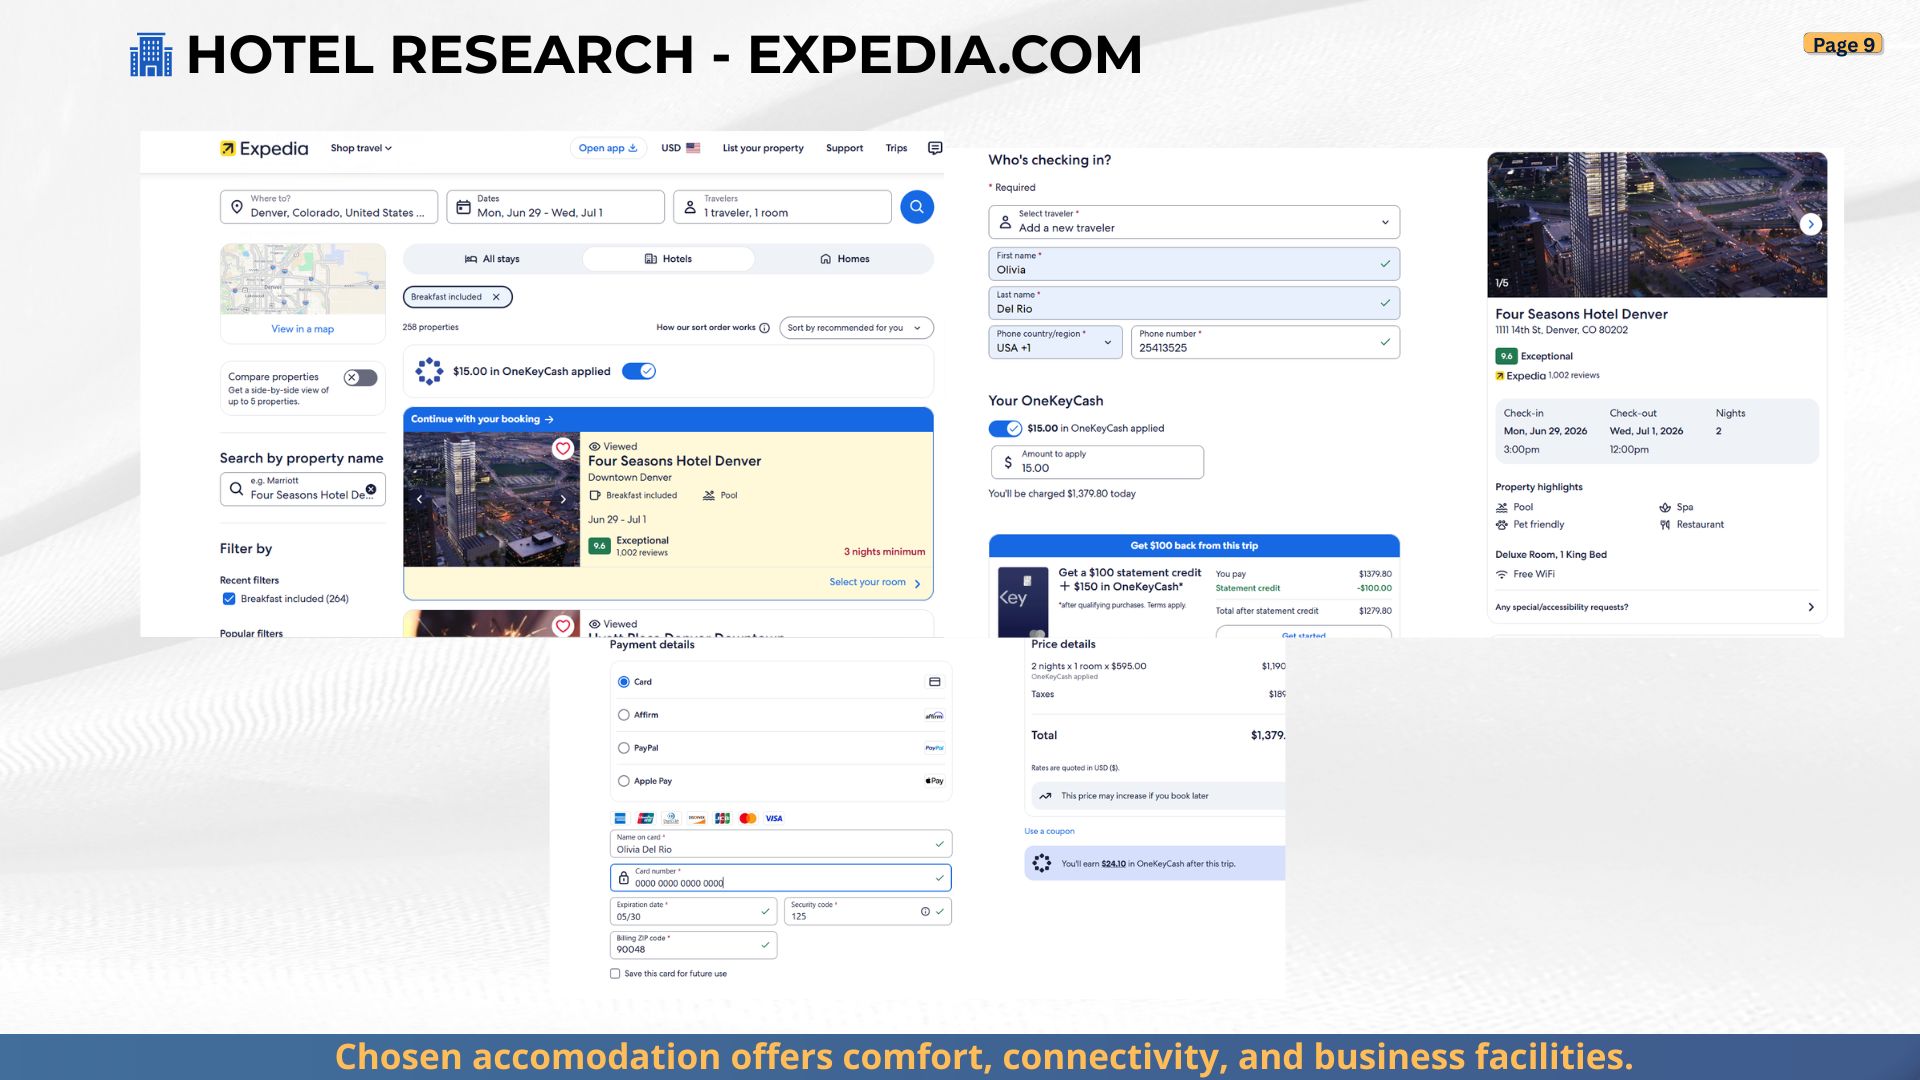Open Travelers selector field
The image size is (1920, 1080).
click(x=782, y=207)
